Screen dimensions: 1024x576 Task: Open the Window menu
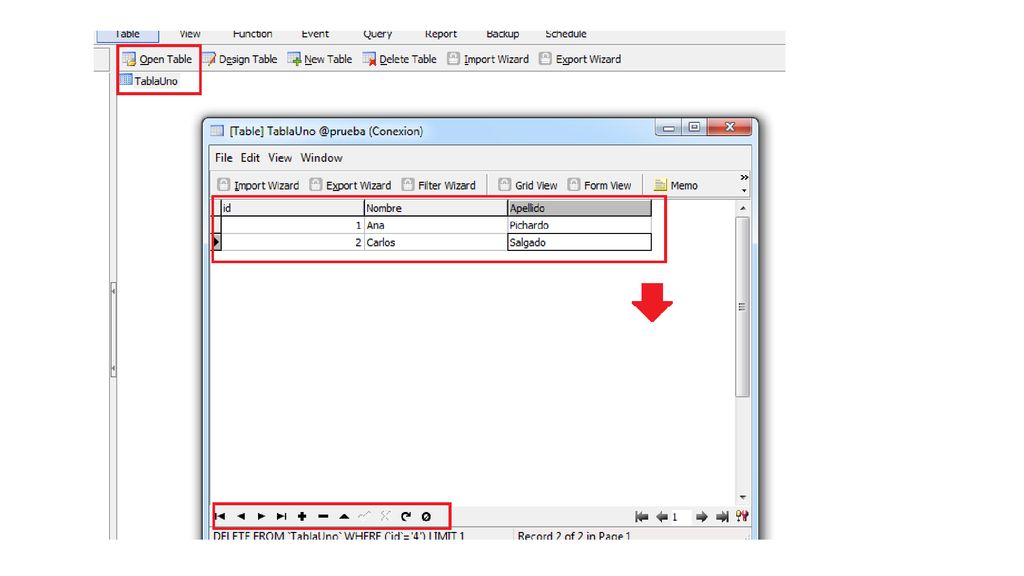pyautogui.click(x=321, y=158)
